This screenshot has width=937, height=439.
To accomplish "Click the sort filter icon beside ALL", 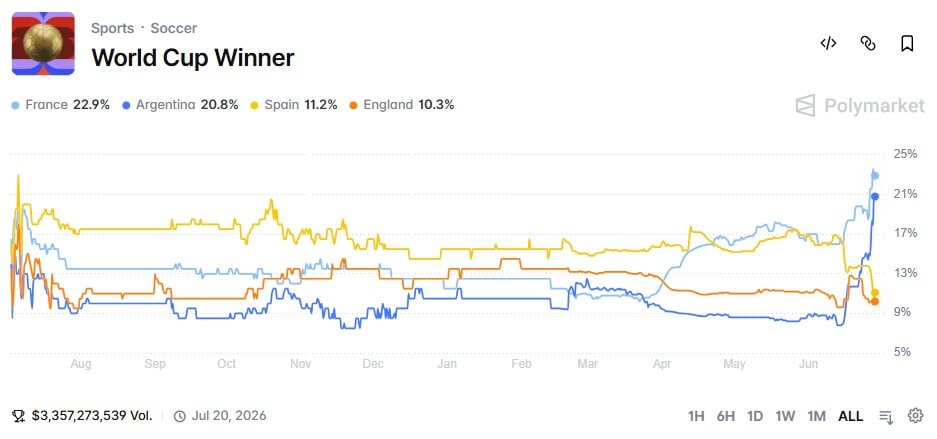I will pos(886,416).
